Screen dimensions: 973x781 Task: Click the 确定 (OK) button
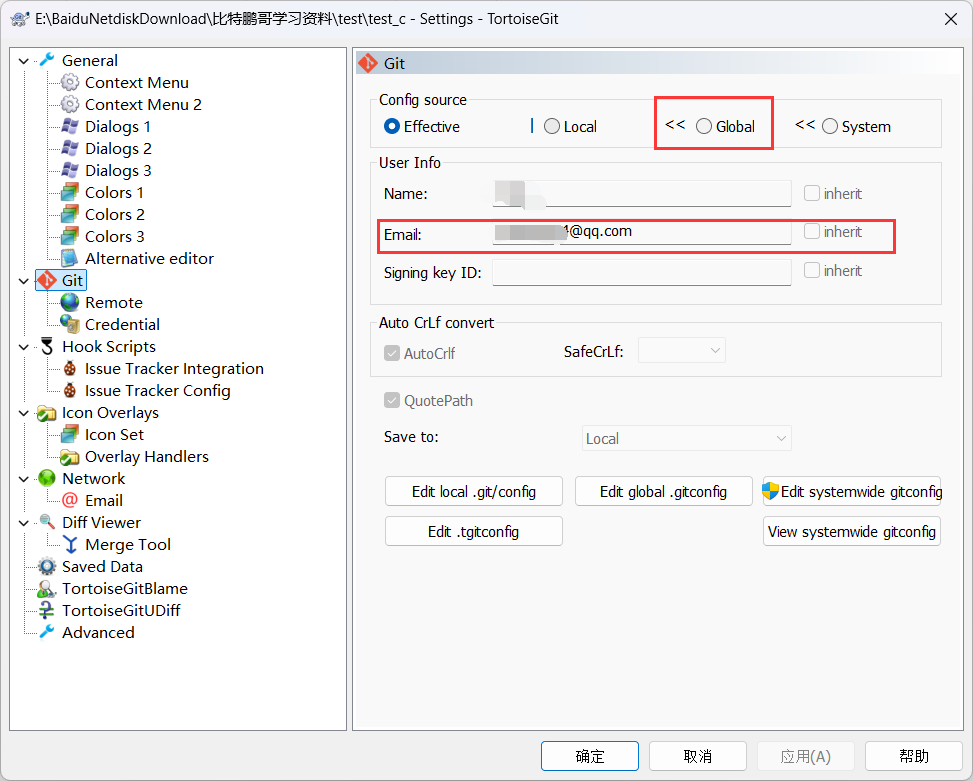click(590, 756)
